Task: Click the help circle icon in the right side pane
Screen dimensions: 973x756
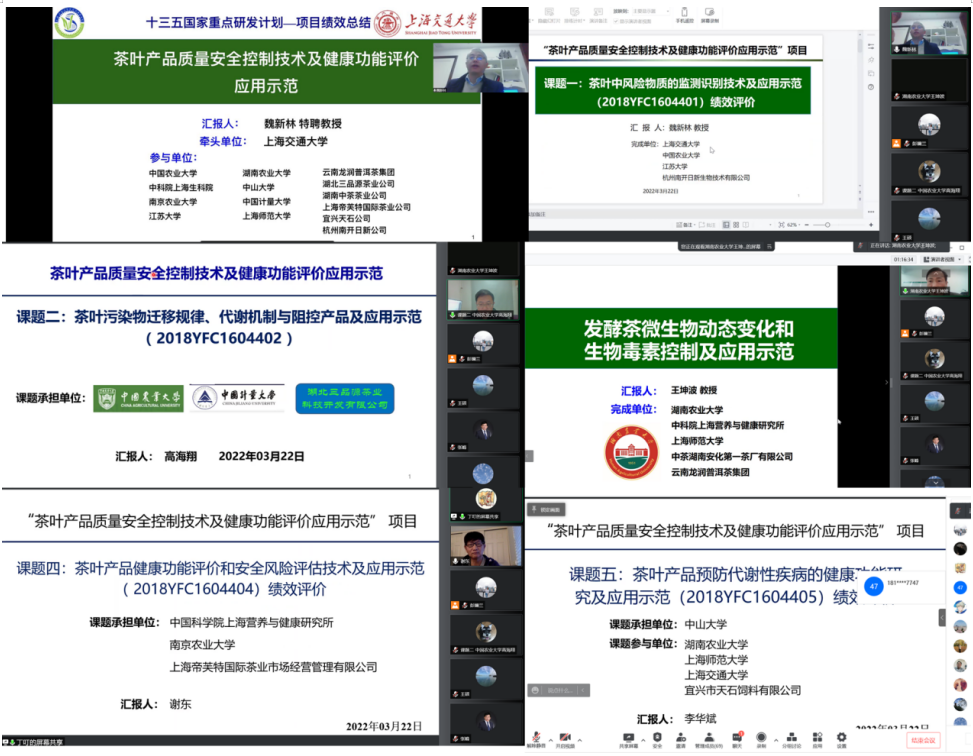Action: 871,87
